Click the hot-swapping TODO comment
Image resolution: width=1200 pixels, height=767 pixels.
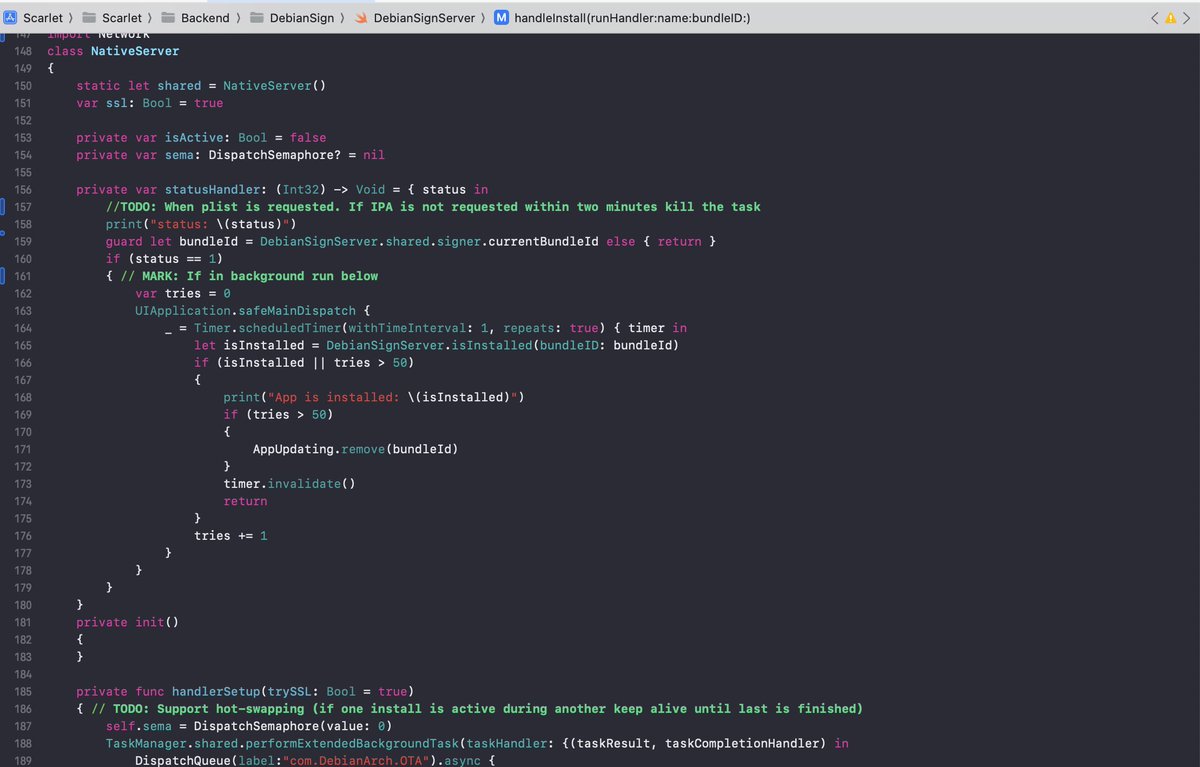[x=477, y=708]
